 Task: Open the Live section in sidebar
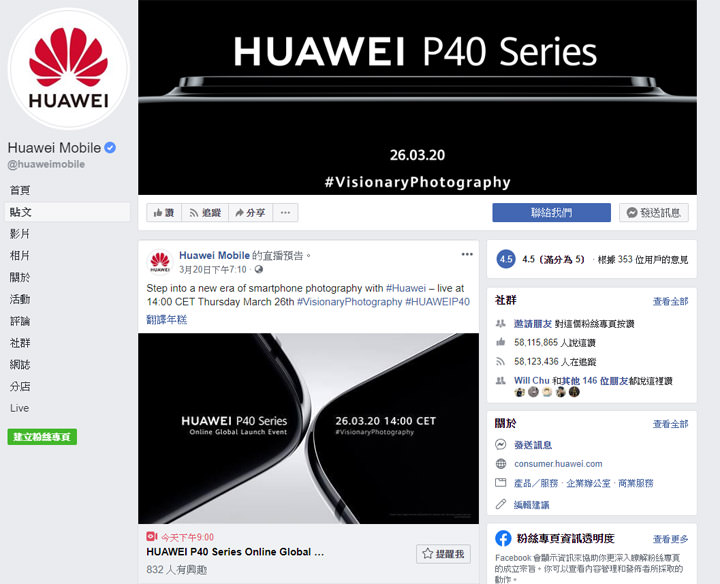click(19, 408)
